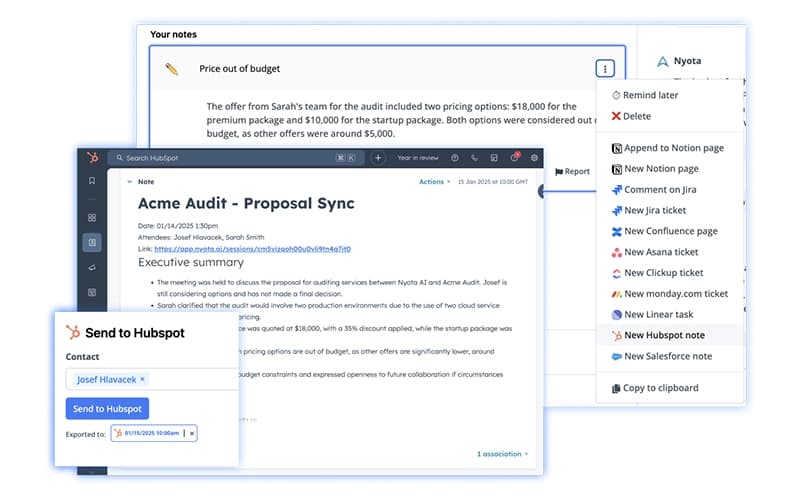
Task: Remove the exported 01/15/2025 10:00am tag
Action: point(193,432)
